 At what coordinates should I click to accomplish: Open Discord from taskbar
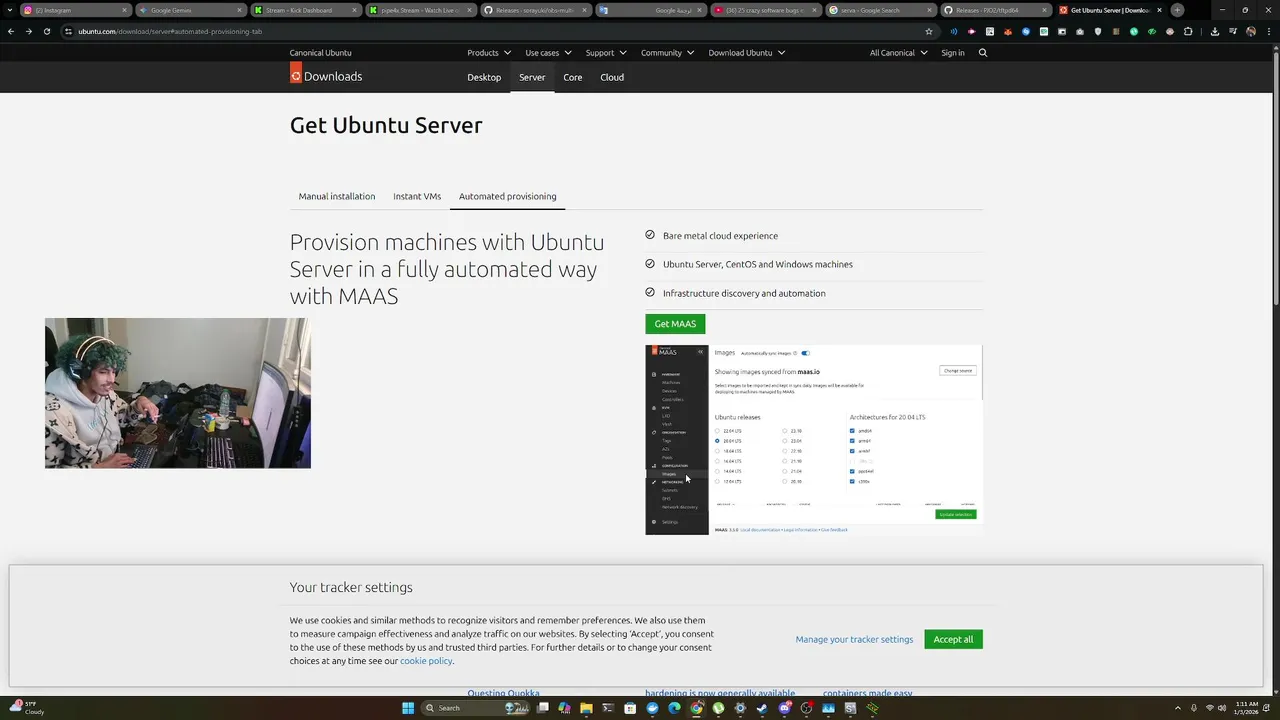point(785,708)
